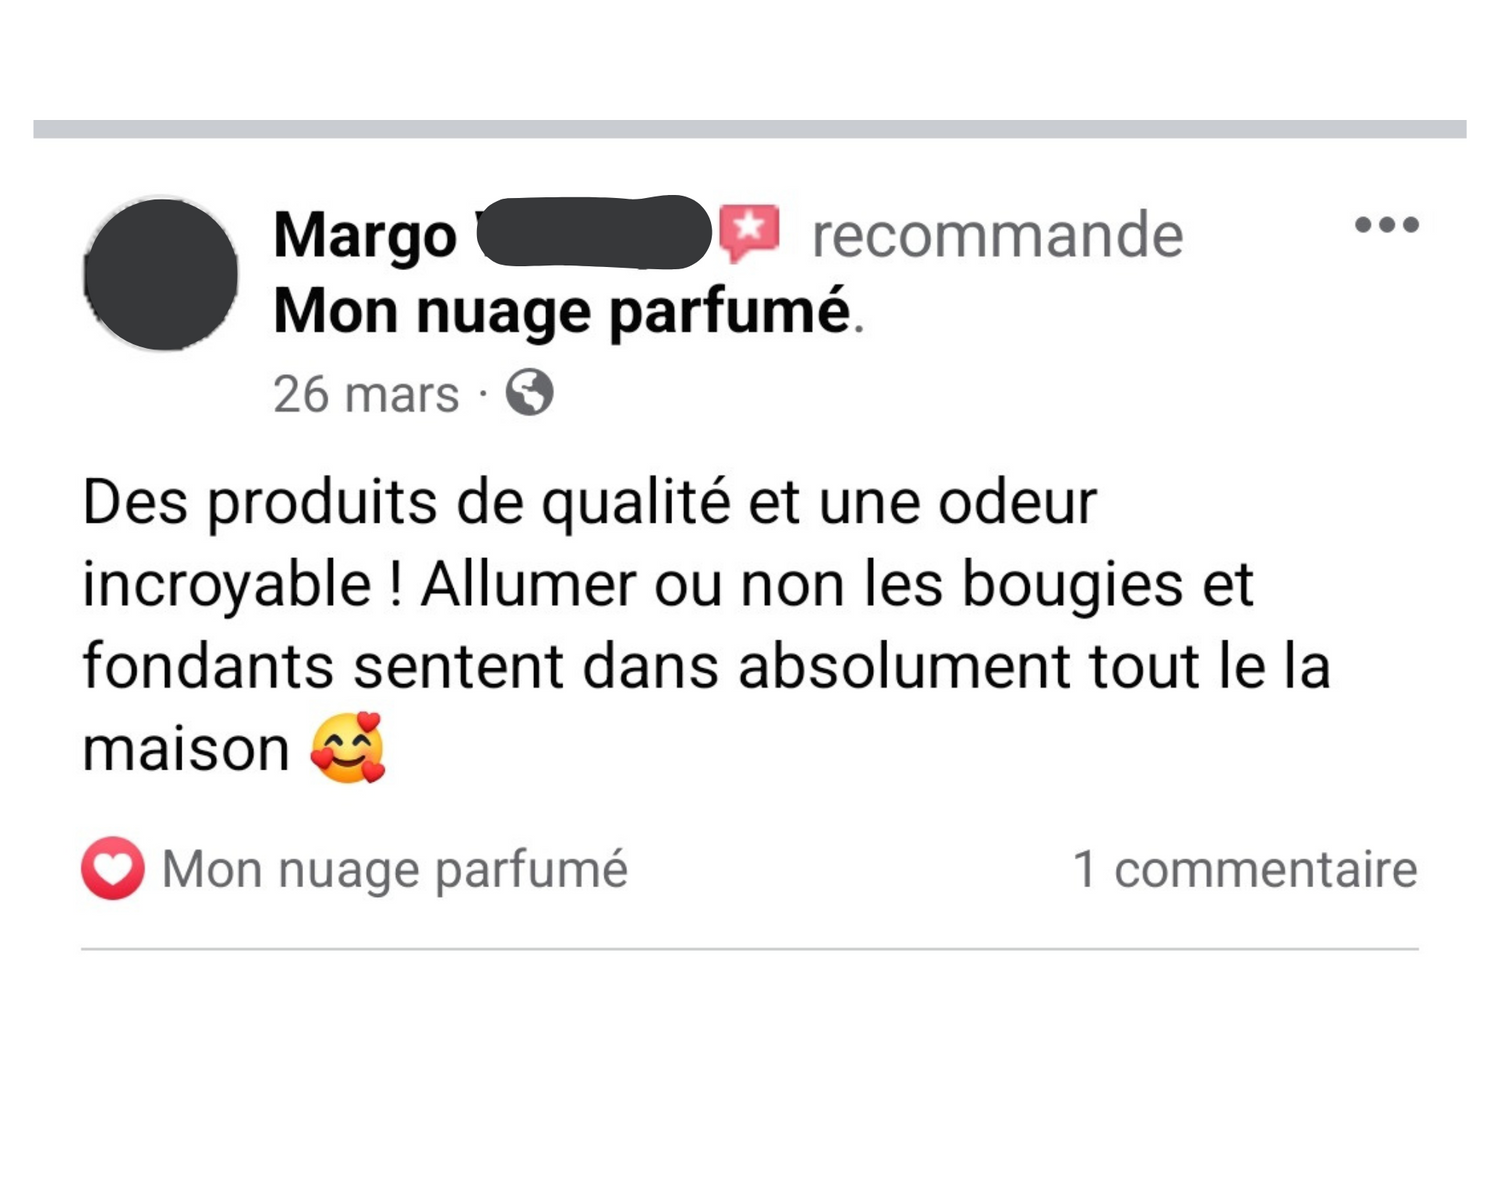Click the gray divider bar above the post

pyautogui.click(x=750, y=129)
